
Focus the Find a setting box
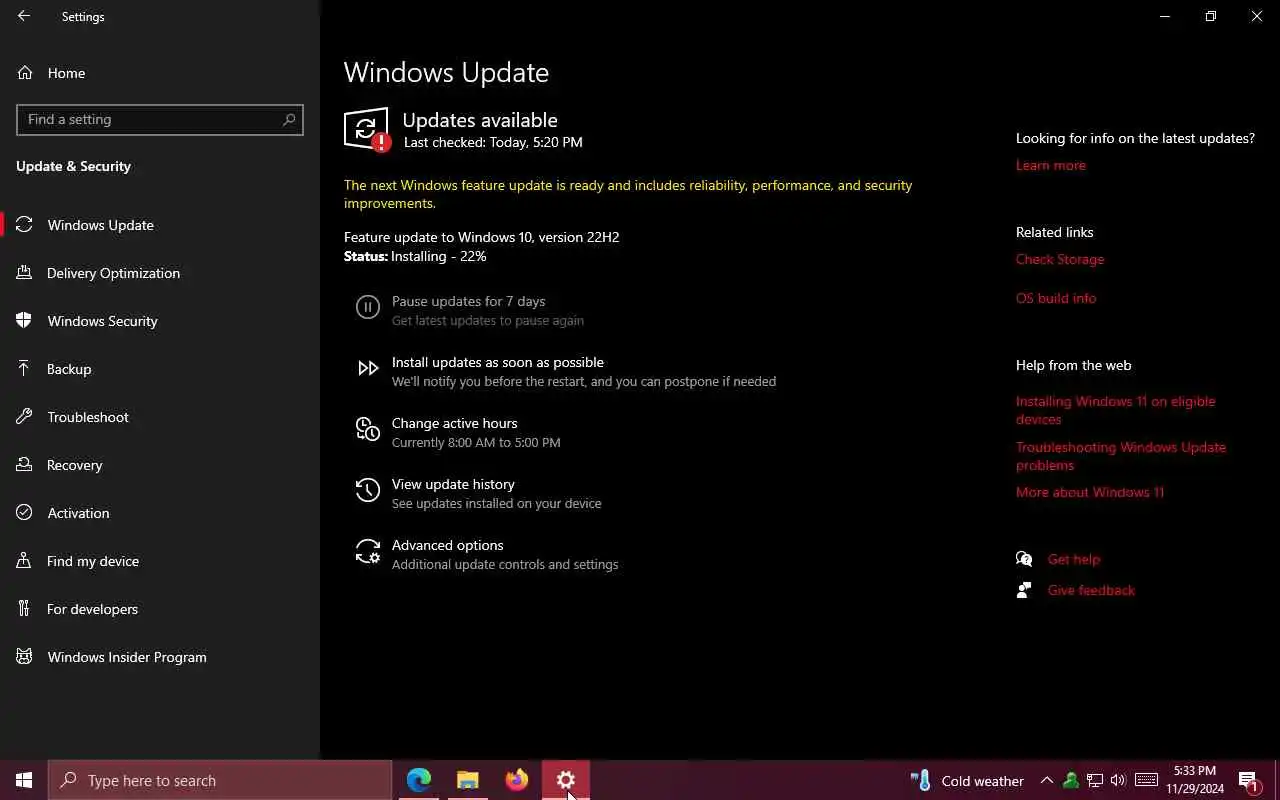pos(160,119)
